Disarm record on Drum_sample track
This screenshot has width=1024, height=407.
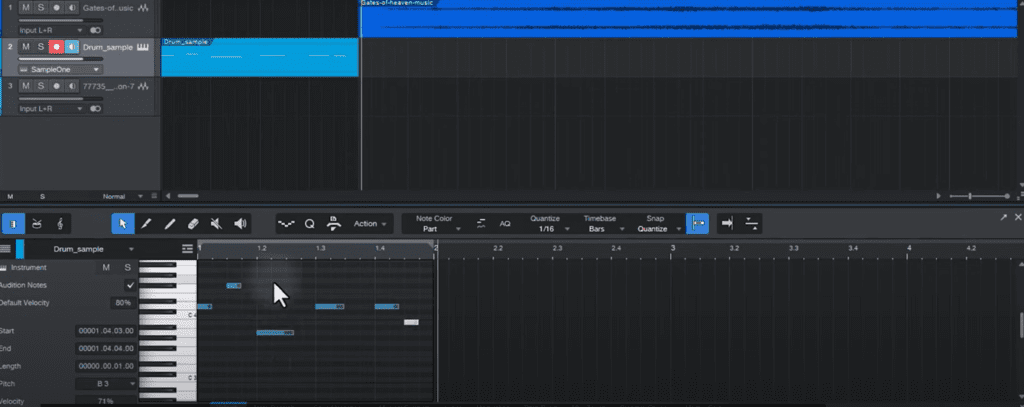click(56, 46)
